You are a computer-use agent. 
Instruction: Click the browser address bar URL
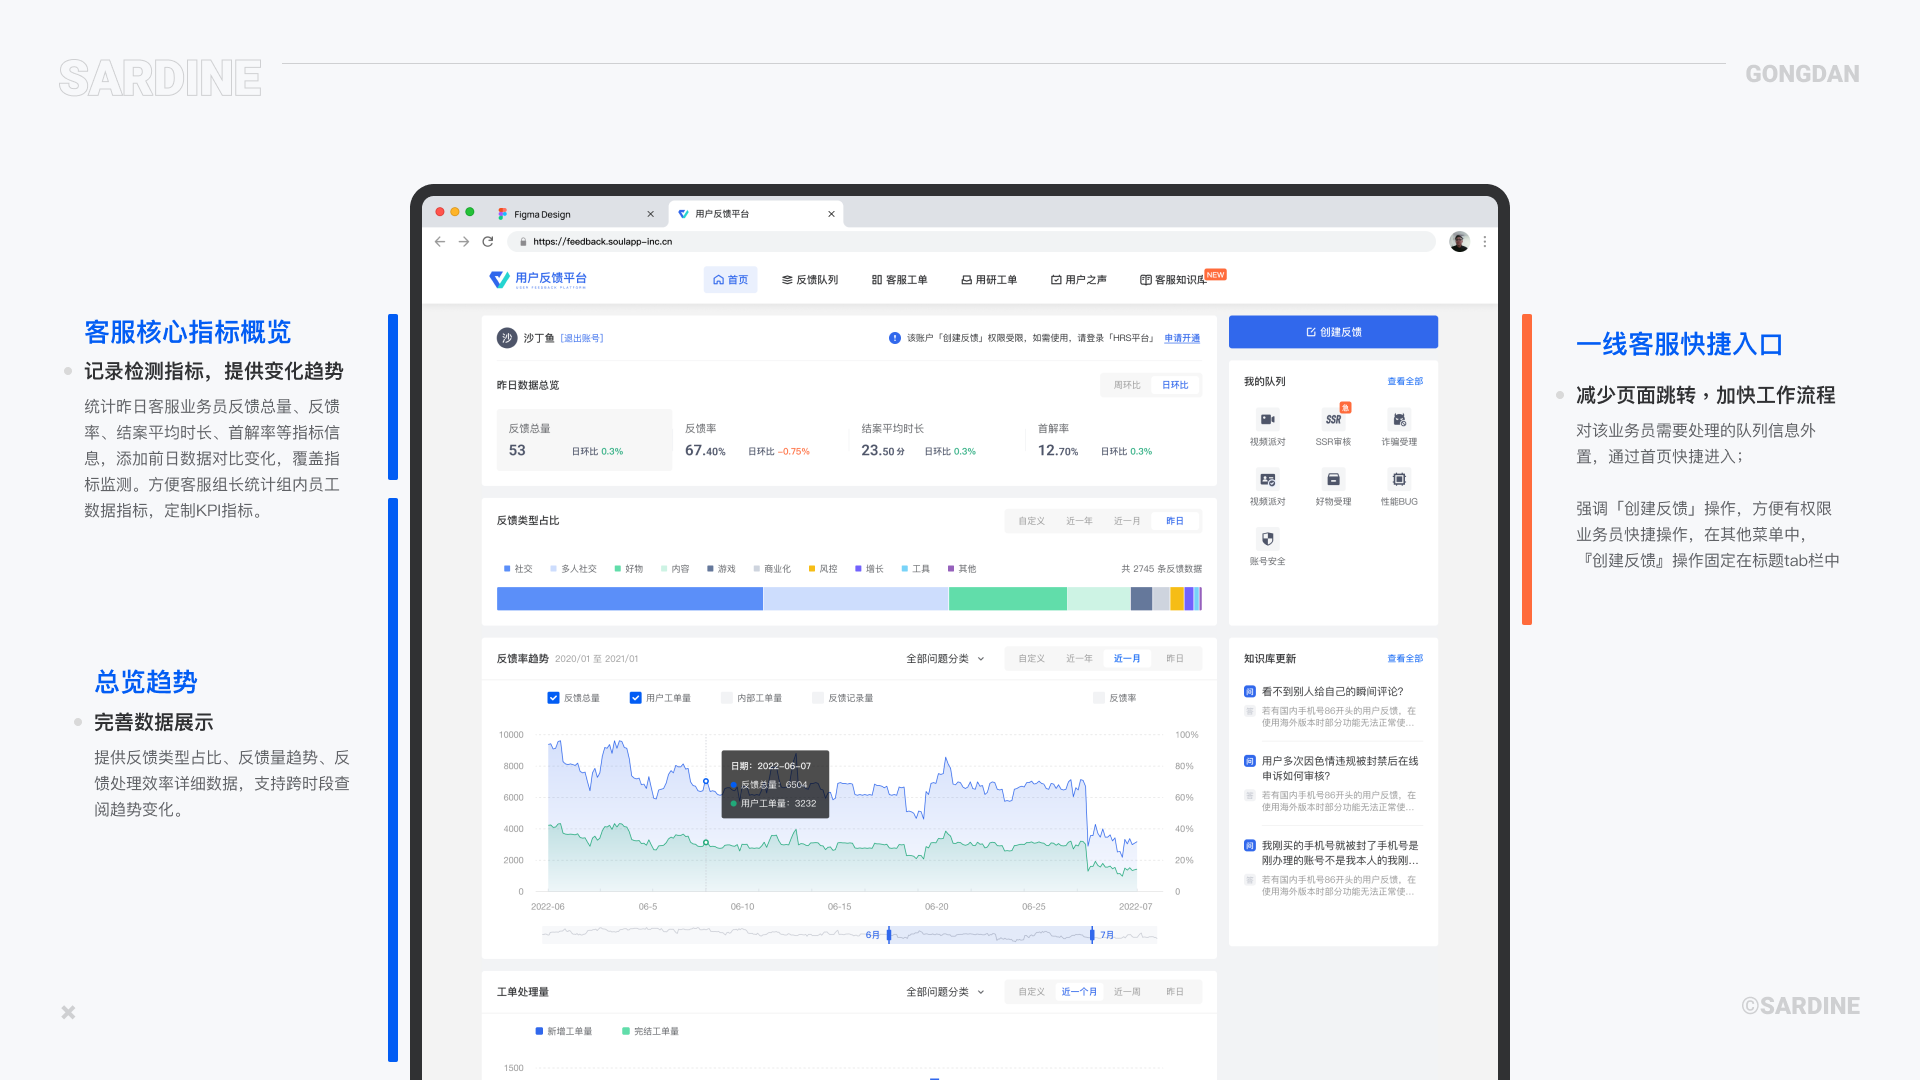point(602,242)
